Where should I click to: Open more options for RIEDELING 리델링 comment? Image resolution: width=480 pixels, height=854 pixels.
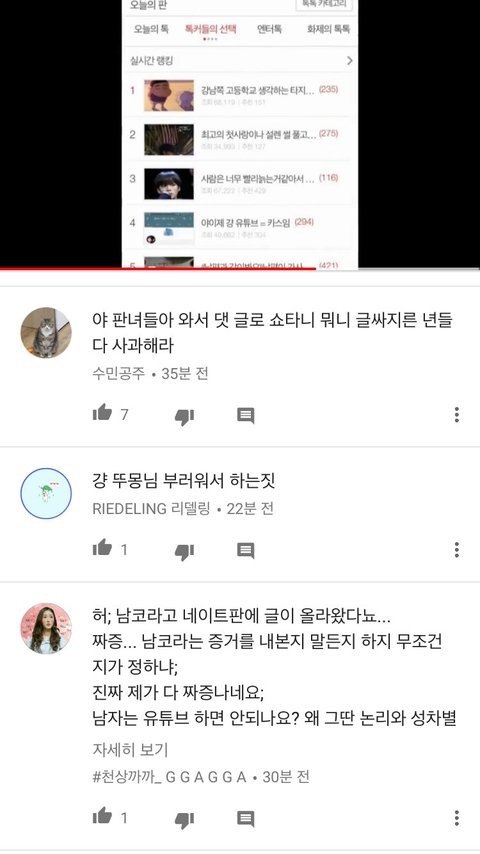point(457,549)
